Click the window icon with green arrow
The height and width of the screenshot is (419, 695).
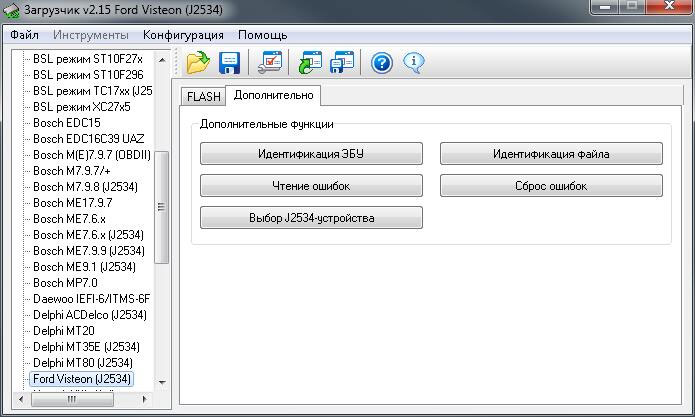coord(310,63)
